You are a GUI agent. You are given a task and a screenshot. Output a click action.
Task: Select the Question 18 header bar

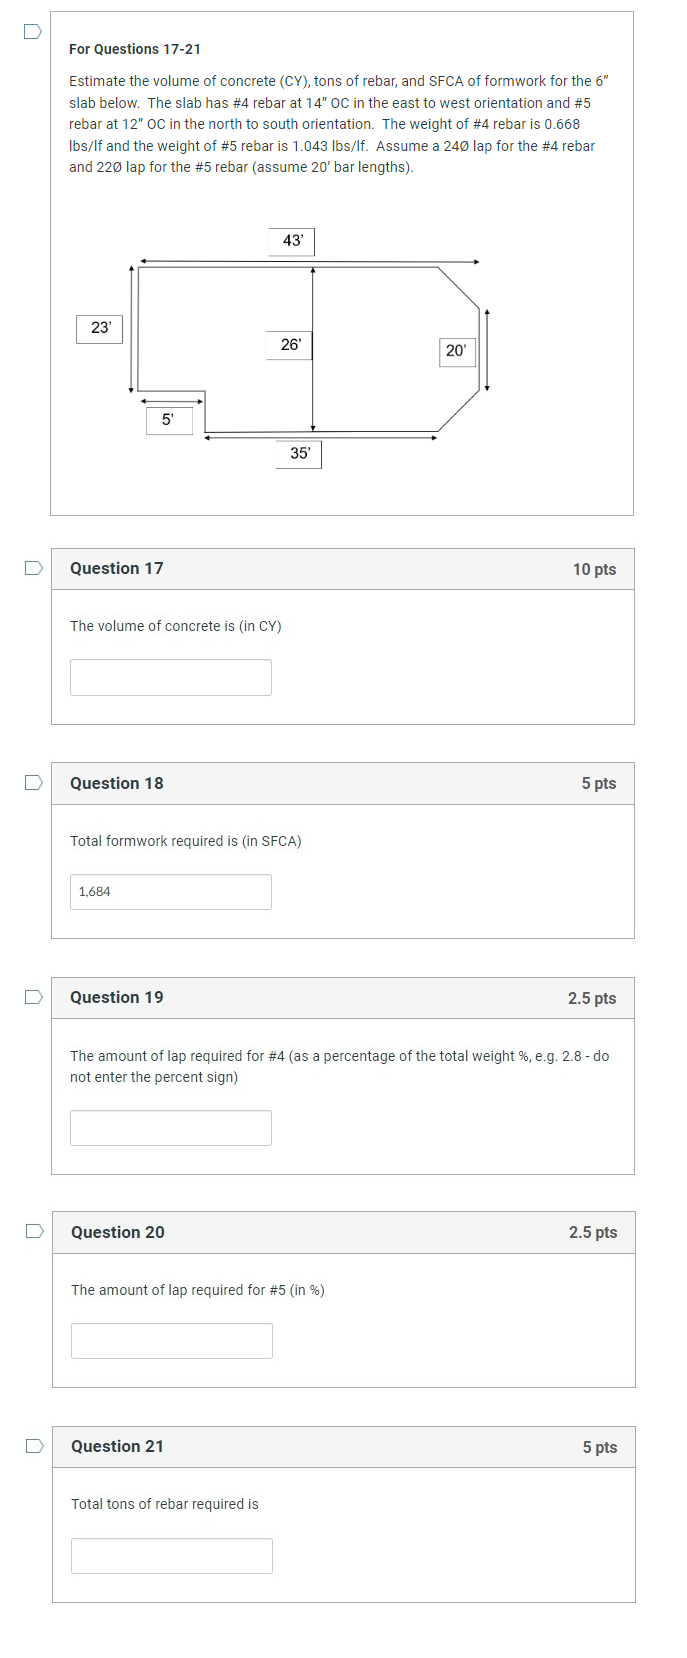343,783
